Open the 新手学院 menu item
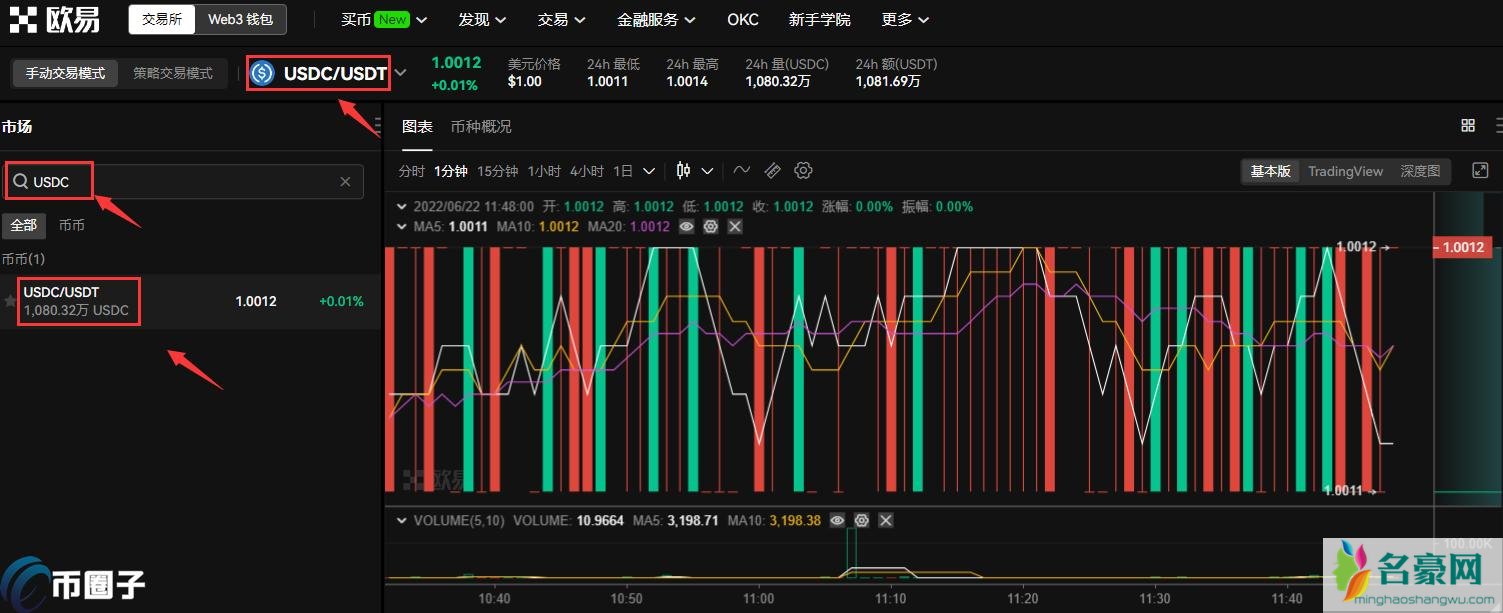 819,19
